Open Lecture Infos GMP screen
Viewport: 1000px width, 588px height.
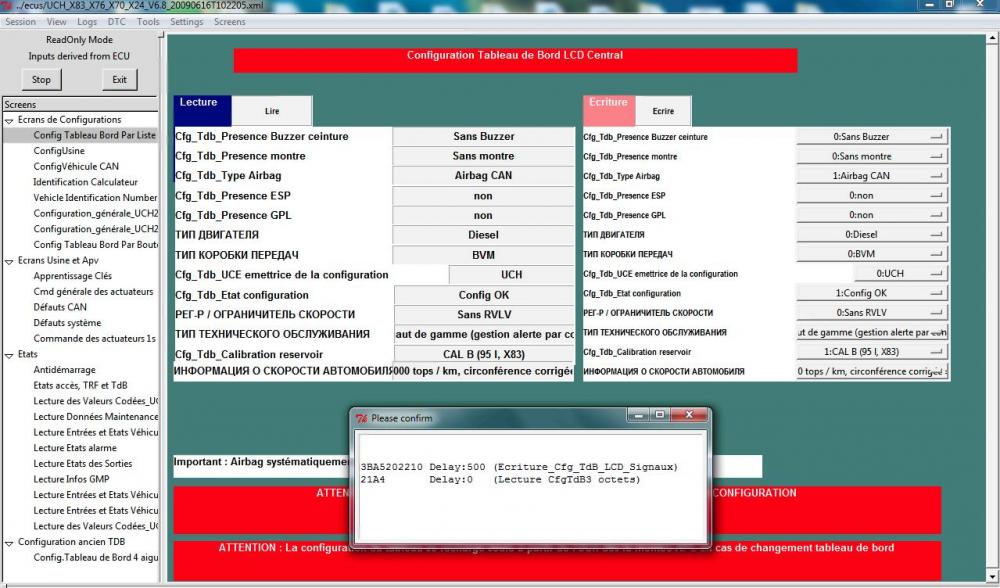(71, 480)
